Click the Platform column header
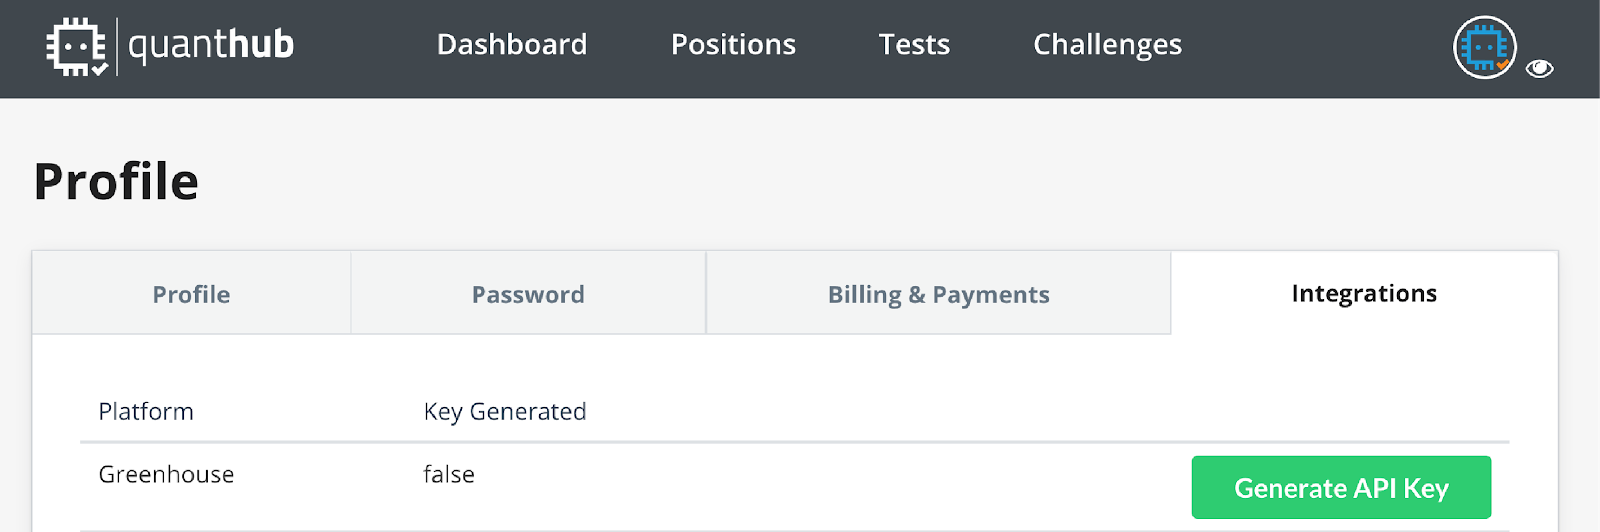 tap(146, 411)
